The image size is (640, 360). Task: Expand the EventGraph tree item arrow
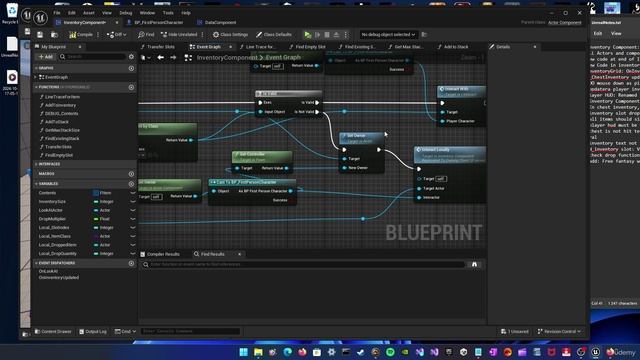36,77
